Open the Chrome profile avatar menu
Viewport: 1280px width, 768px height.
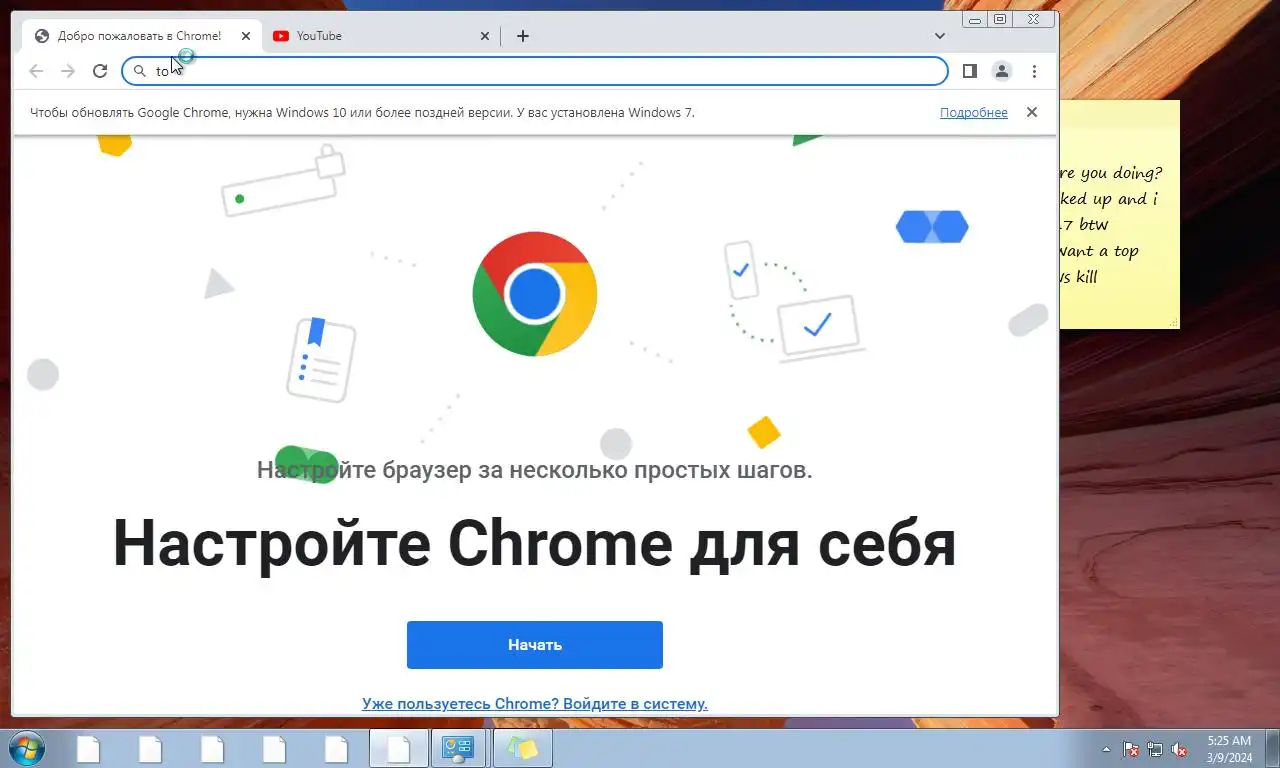(x=1001, y=71)
